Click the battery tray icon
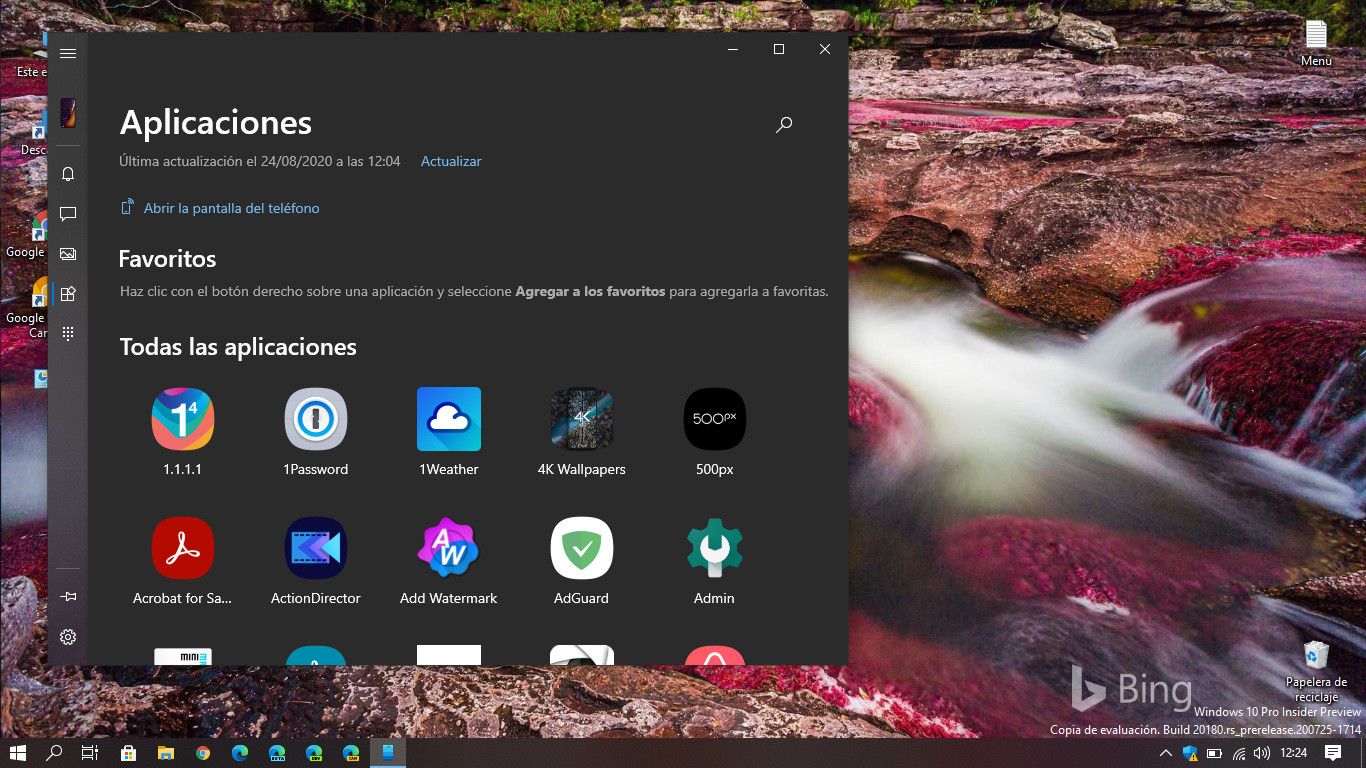 [x=1215, y=753]
